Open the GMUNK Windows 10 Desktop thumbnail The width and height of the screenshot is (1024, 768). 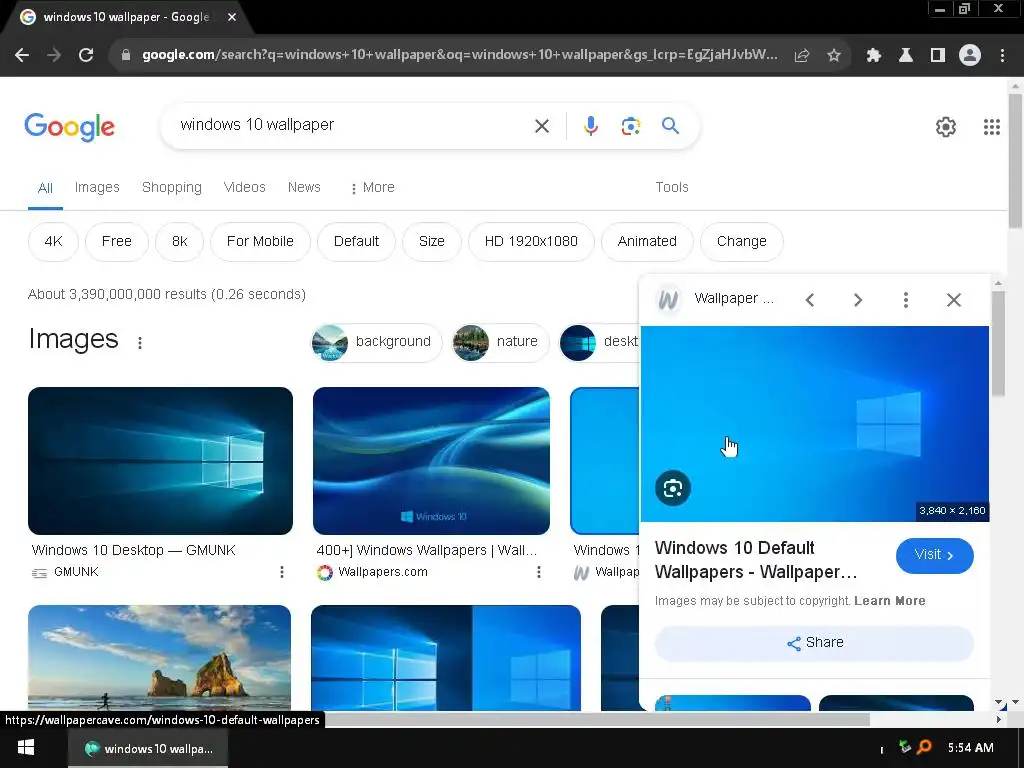(160, 461)
